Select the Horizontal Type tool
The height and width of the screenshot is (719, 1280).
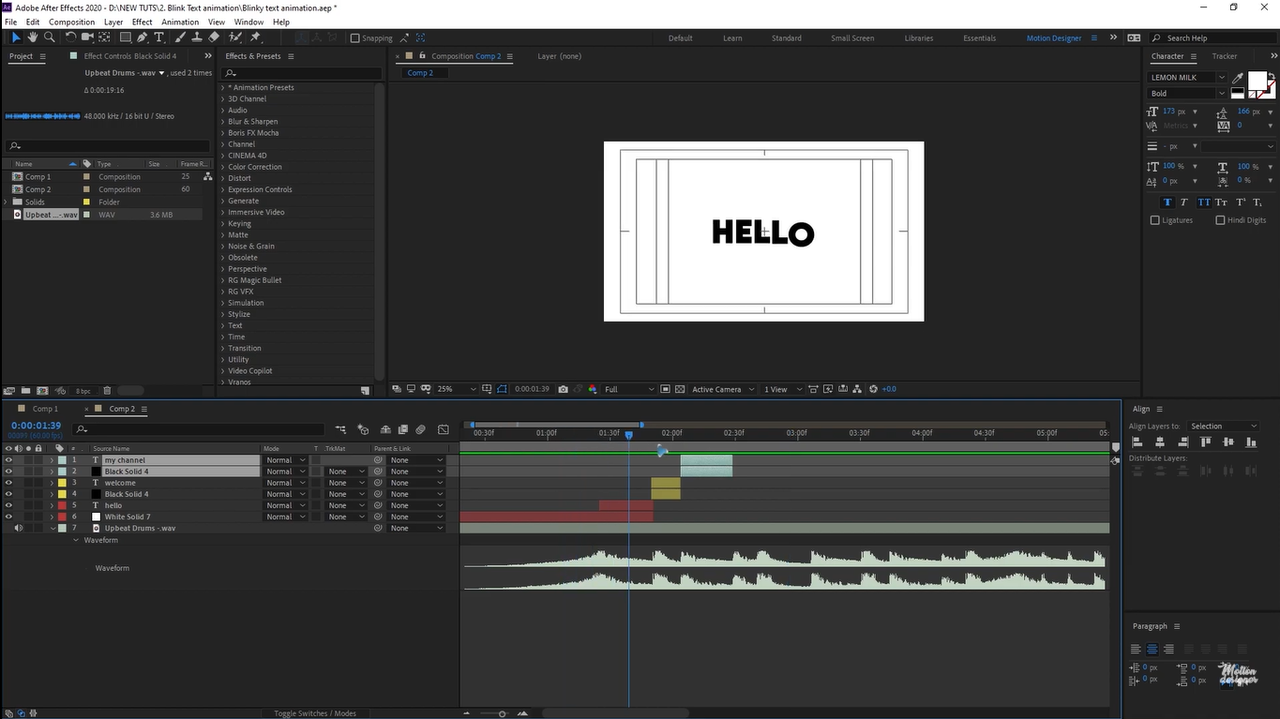click(158, 37)
